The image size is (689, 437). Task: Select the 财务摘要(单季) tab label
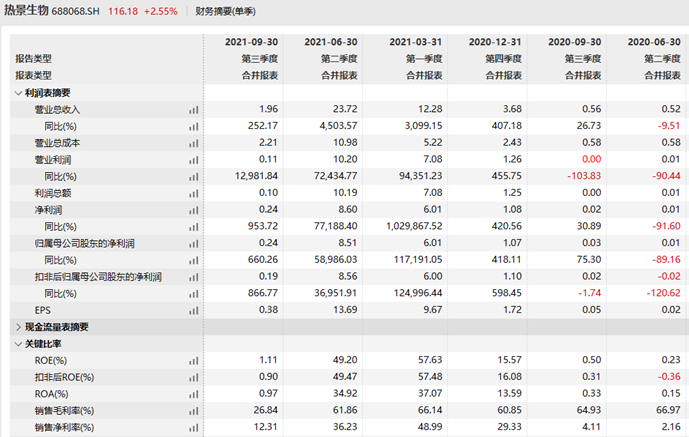coord(225,11)
